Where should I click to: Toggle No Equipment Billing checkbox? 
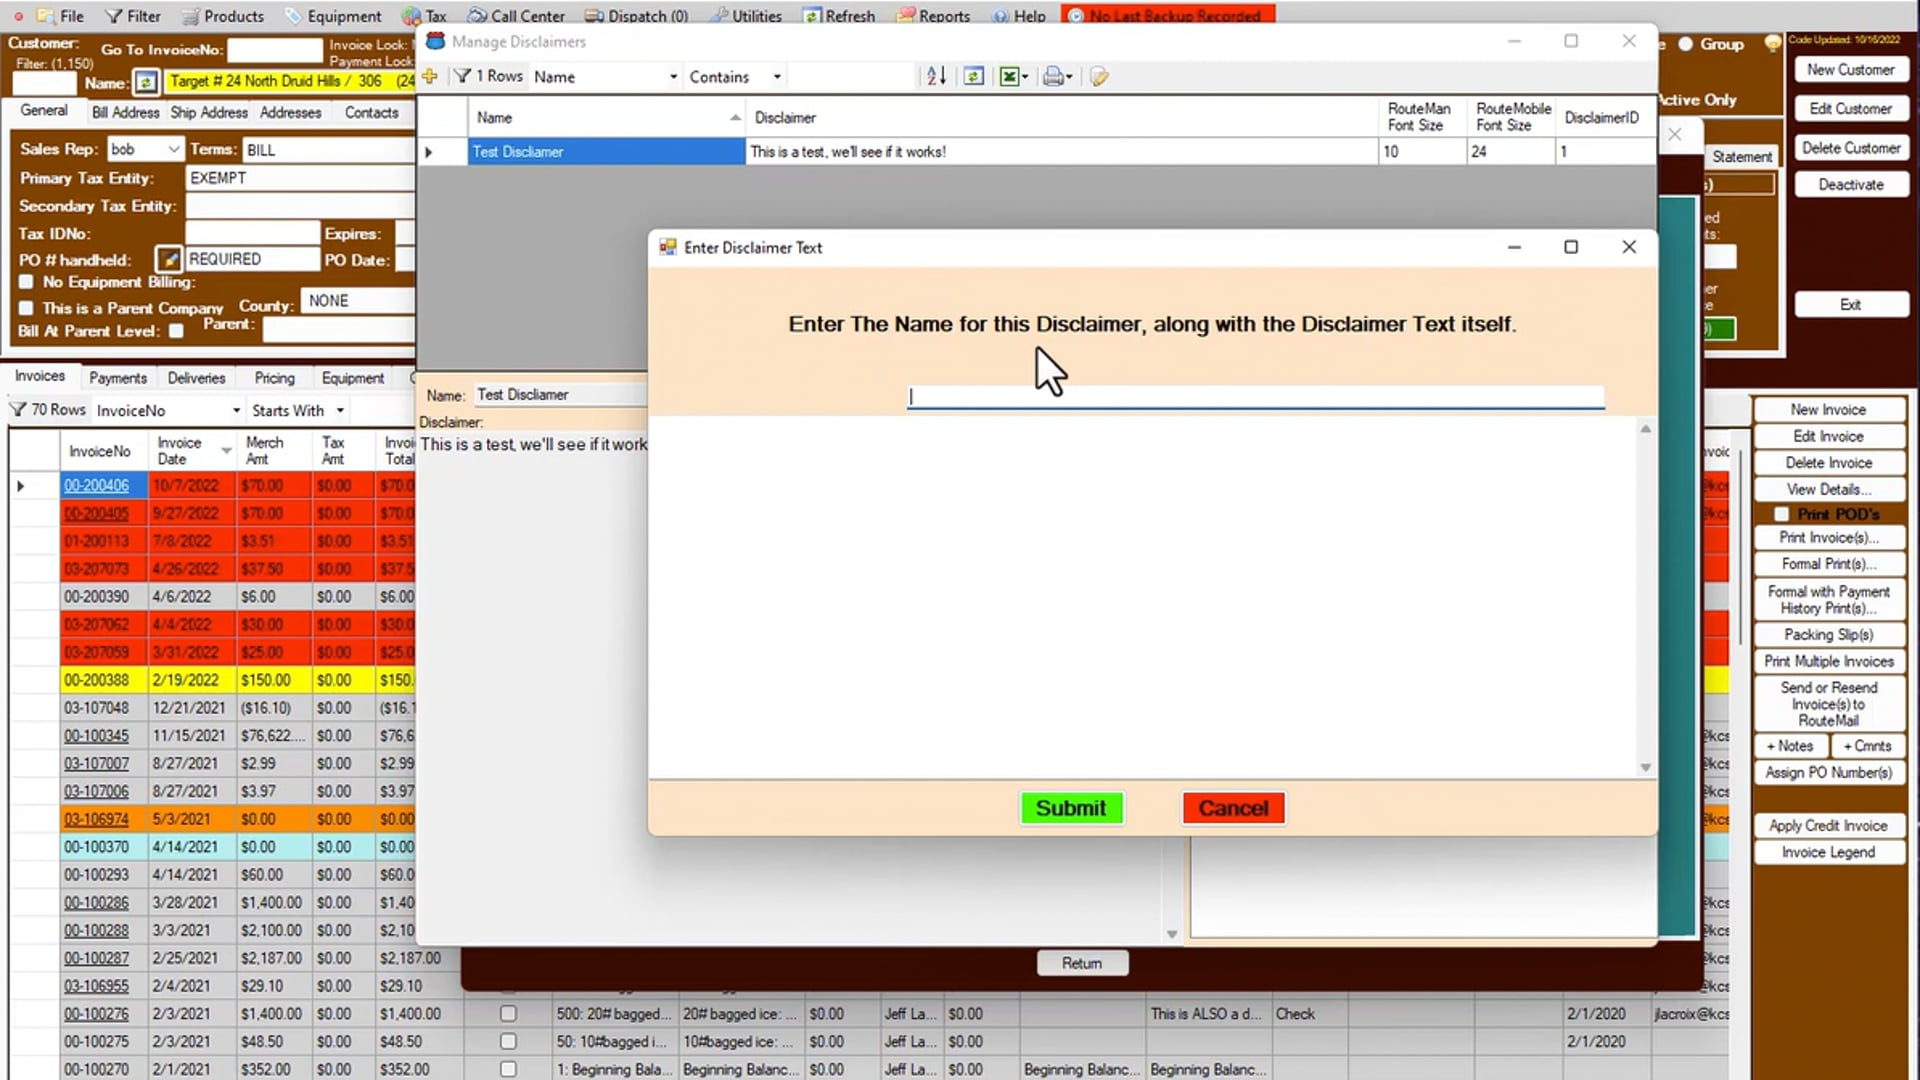pos(27,282)
